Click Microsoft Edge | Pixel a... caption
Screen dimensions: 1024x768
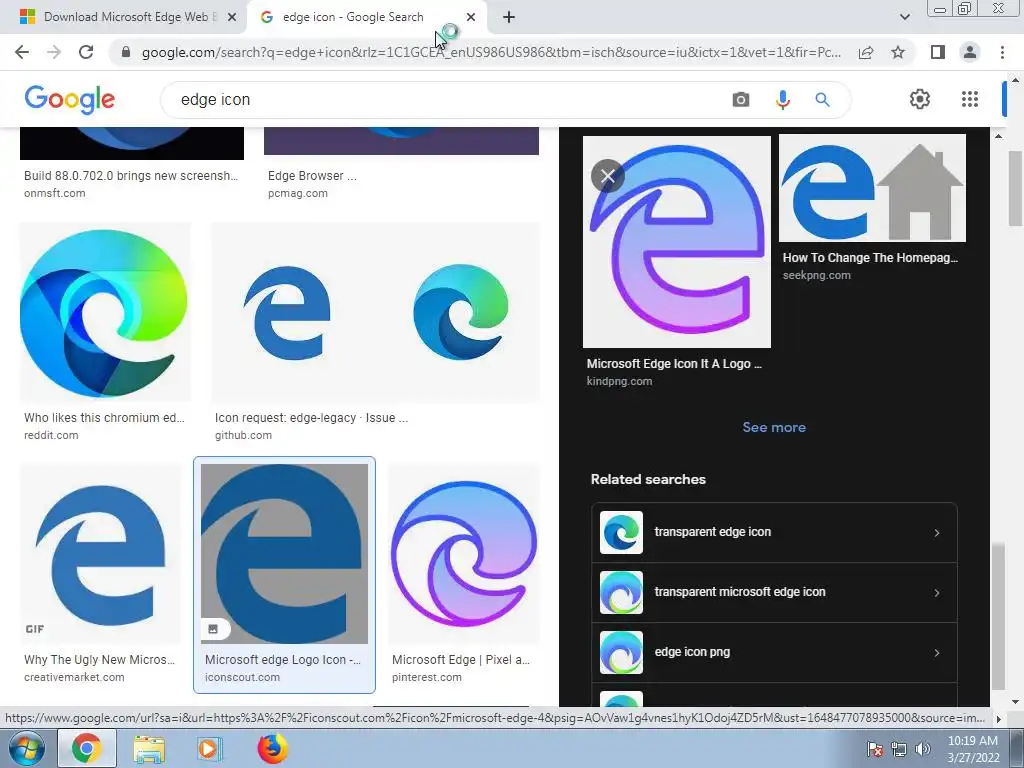pos(461,660)
